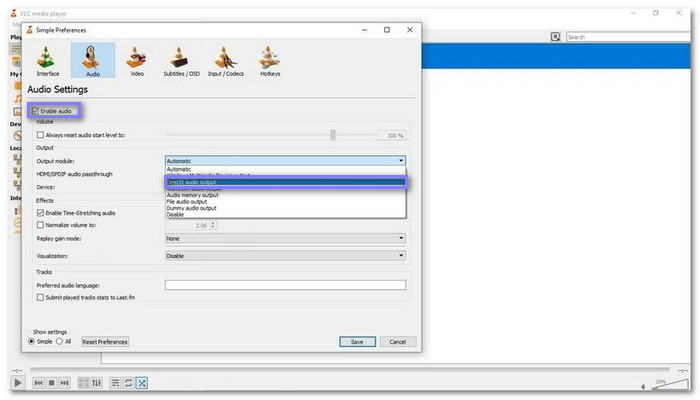Screen dimensions: 700x400
Task: Click the Preferred audio language field
Action: click(x=285, y=285)
